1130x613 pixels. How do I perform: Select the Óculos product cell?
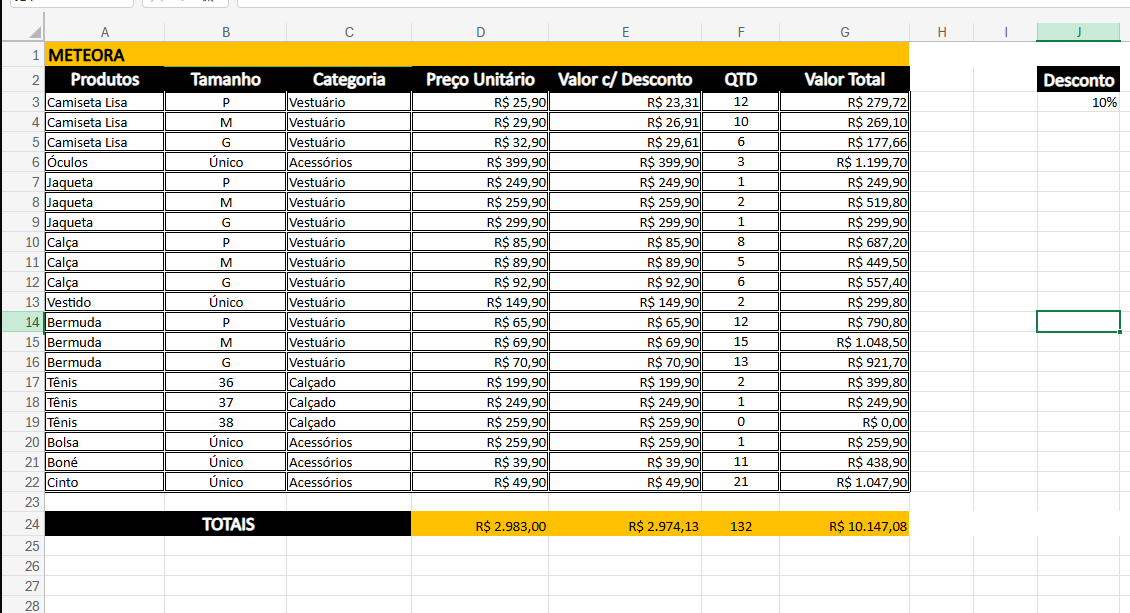point(104,162)
